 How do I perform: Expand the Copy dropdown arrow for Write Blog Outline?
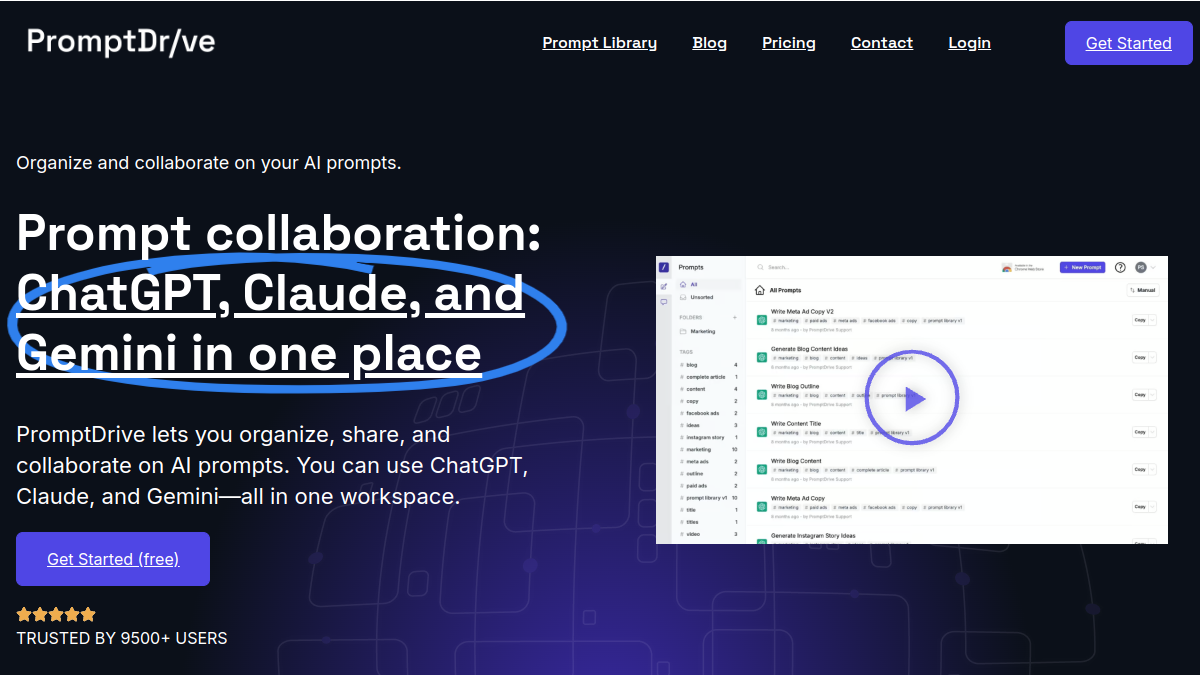pyautogui.click(x=1153, y=394)
